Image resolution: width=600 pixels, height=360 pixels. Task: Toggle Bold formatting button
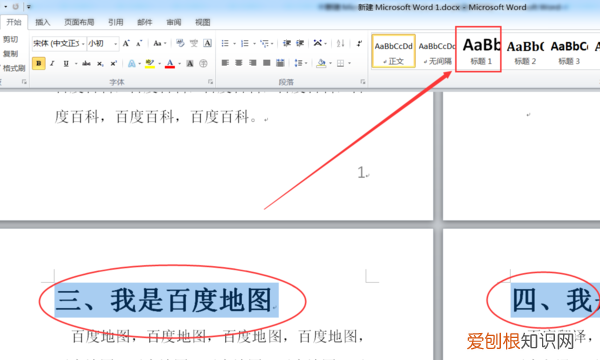pos(39,63)
